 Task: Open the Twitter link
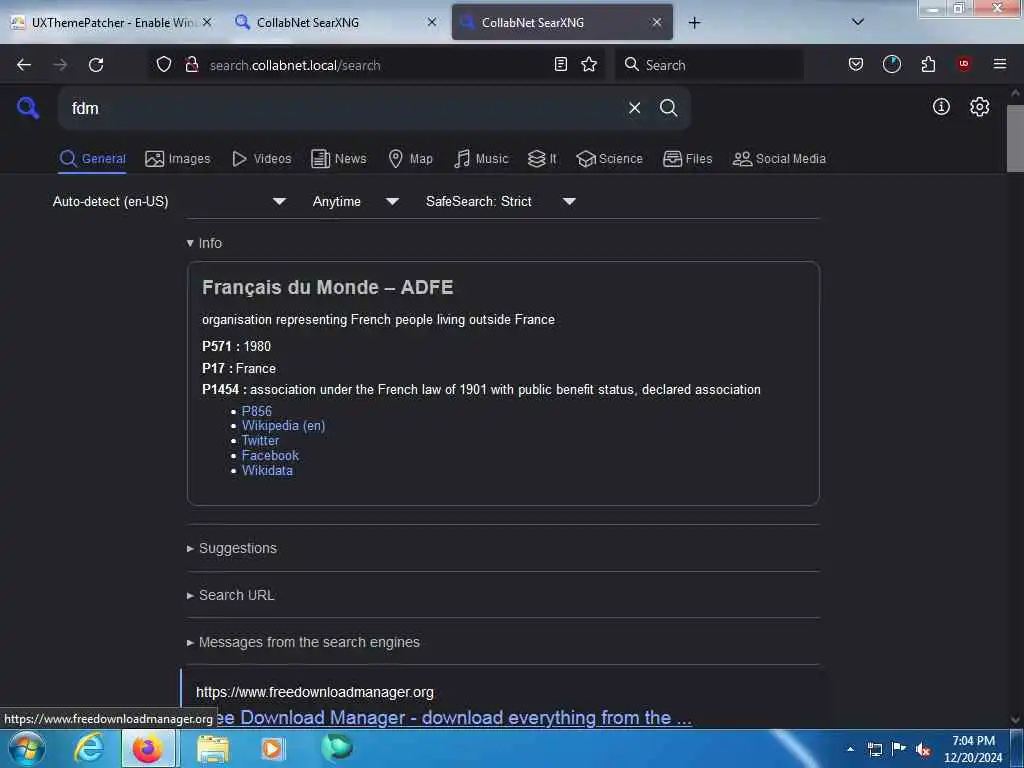click(261, 441)
